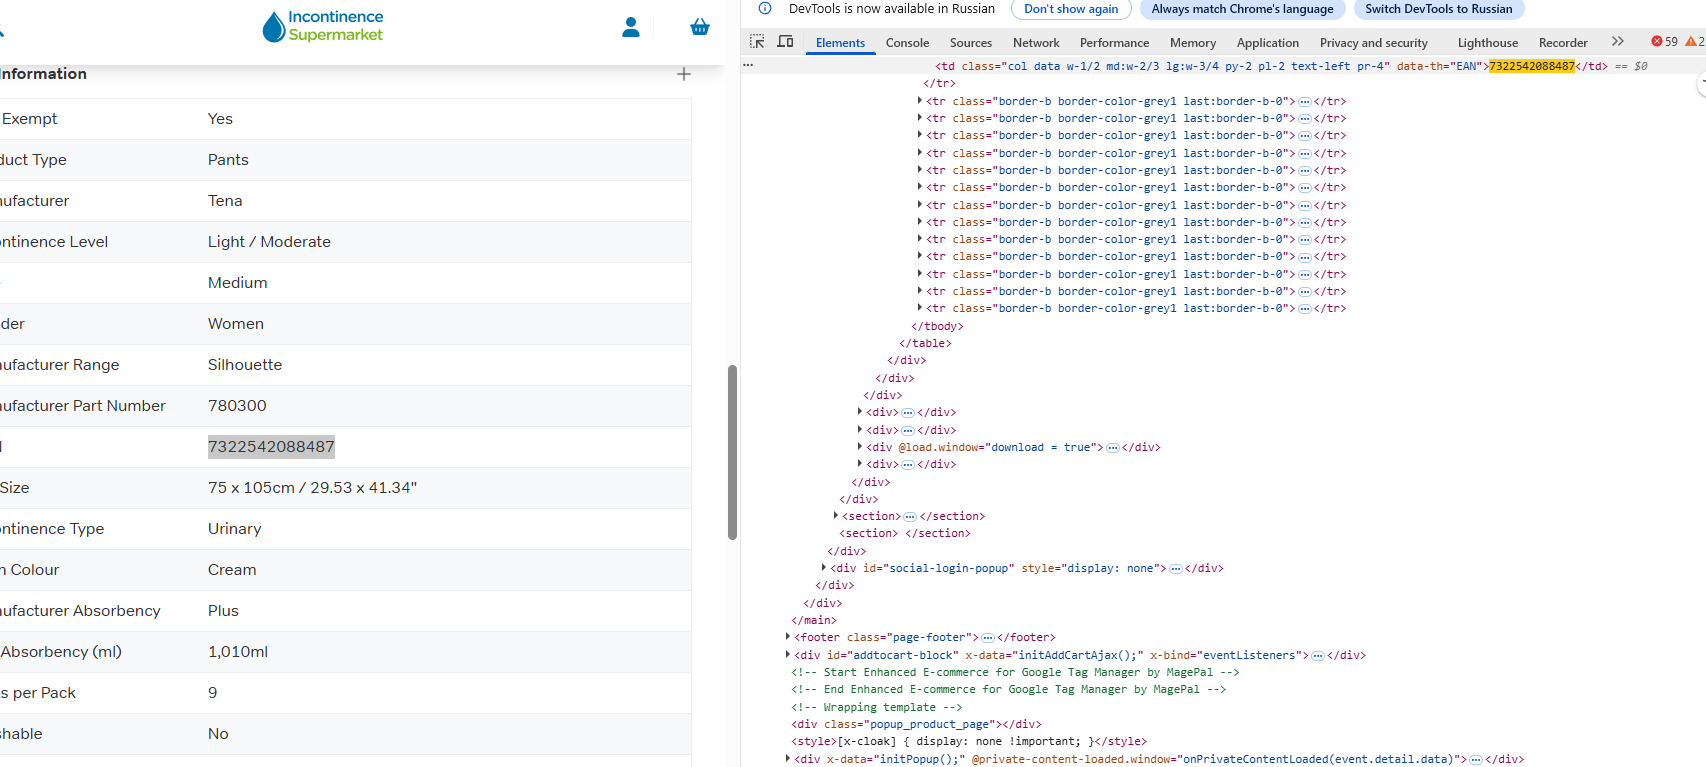Click the 7322542088487 EAN value cell
Image resolution: width=1706 pixels, height=767 pixels.
pos(271,447)
